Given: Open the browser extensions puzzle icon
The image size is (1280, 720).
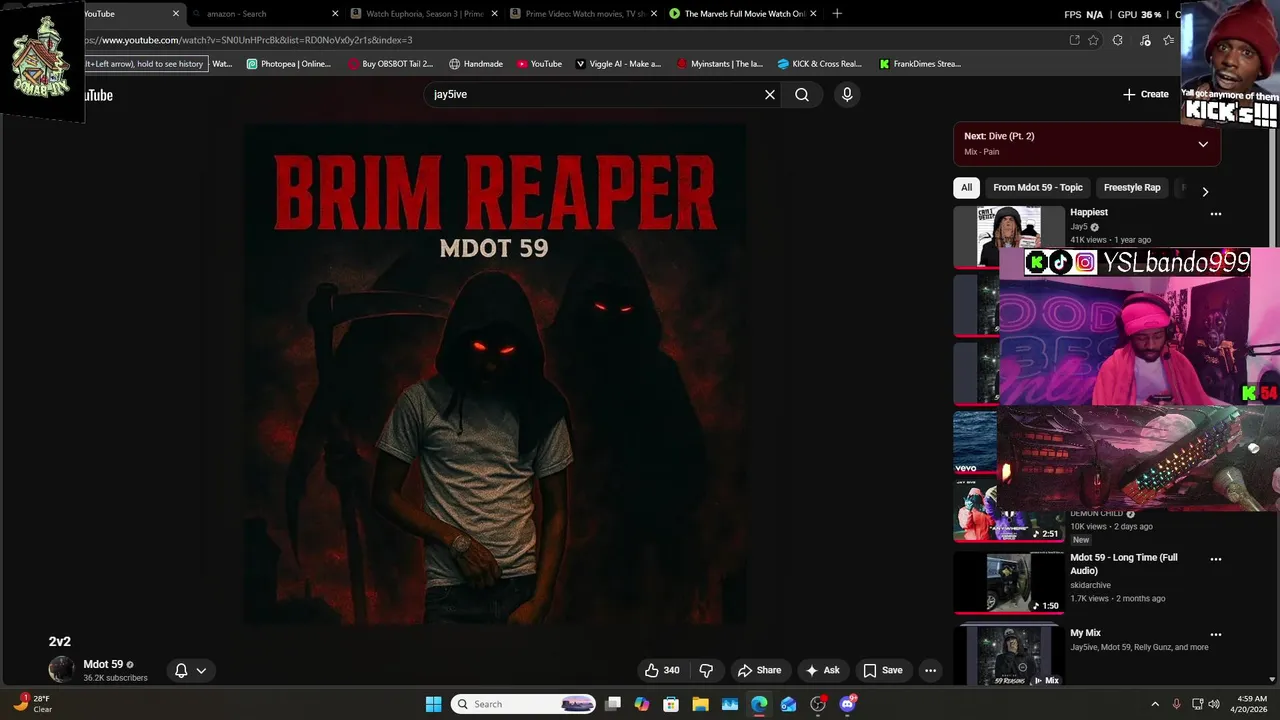Looking at the screenshot, I should (1118, 40).
